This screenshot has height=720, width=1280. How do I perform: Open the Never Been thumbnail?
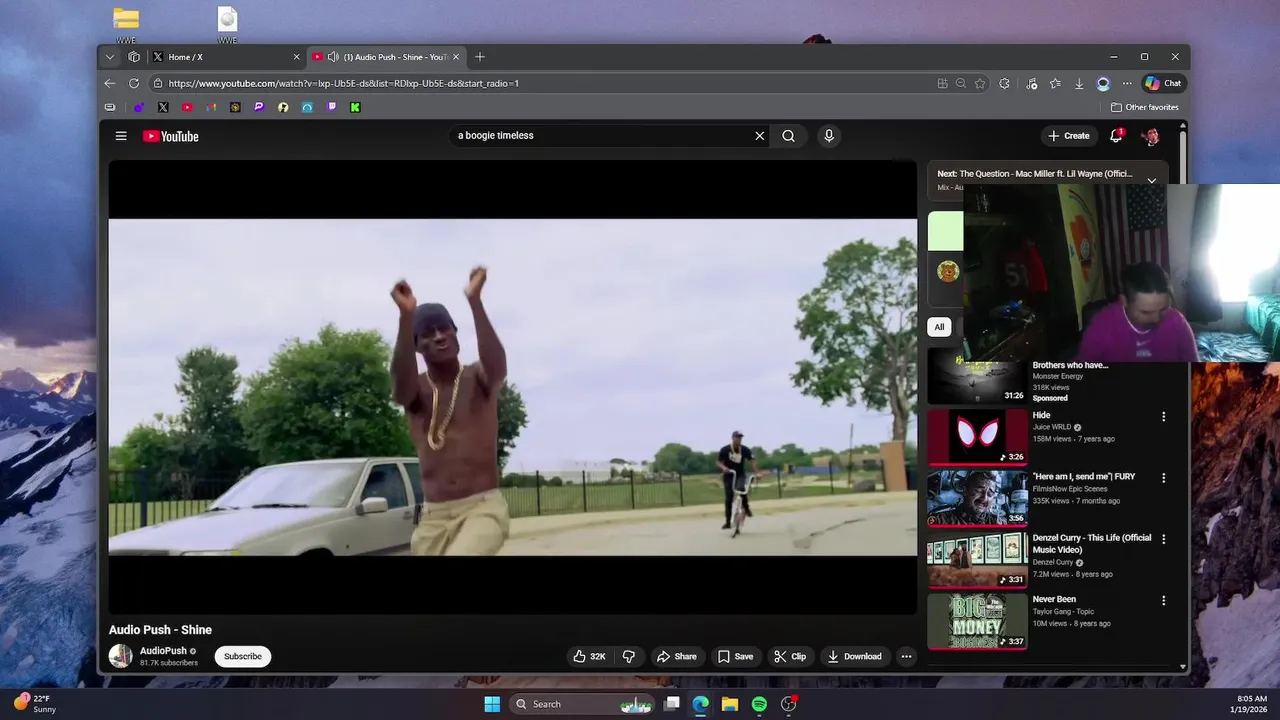[x=977, y=621]
